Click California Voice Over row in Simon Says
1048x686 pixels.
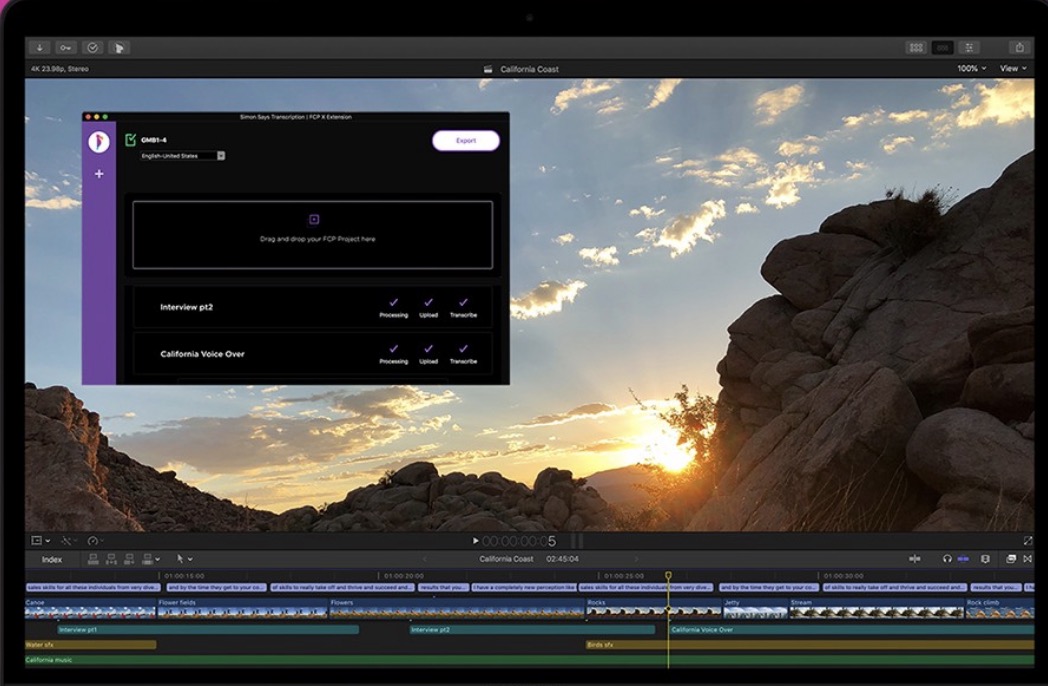click(x=313, y=354)
